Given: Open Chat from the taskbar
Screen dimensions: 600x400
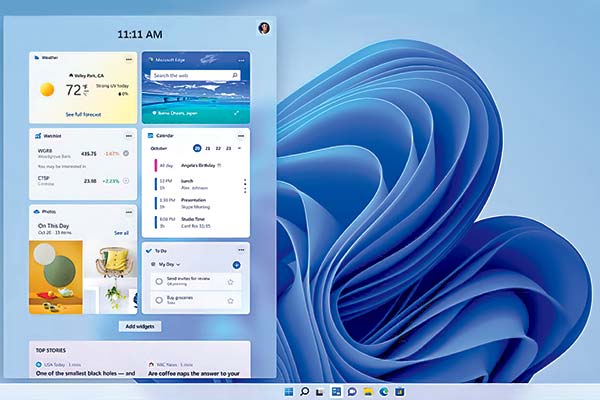Looking at the screenshot, I should coord(352,392).
